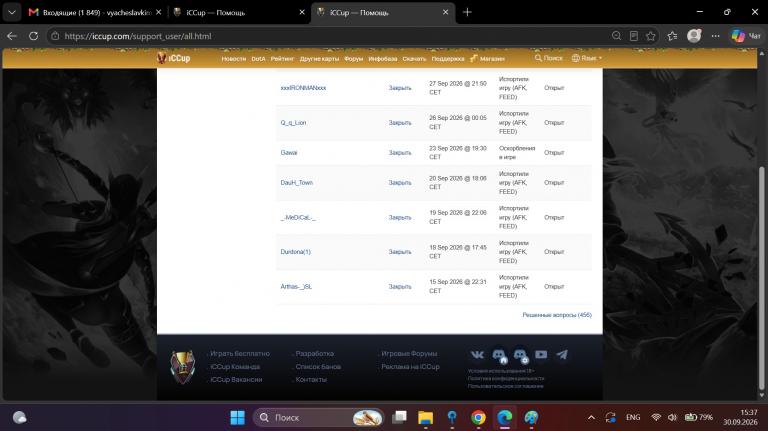This screenshot has width=768, height=431.
Task: Open the reader view icon in address bar
Action: pos(634,36)
